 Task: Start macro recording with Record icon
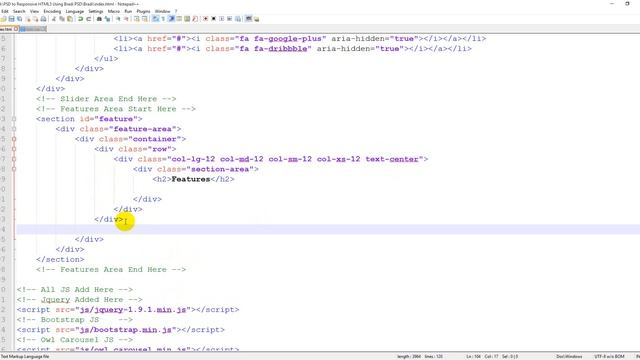[205, 19]
